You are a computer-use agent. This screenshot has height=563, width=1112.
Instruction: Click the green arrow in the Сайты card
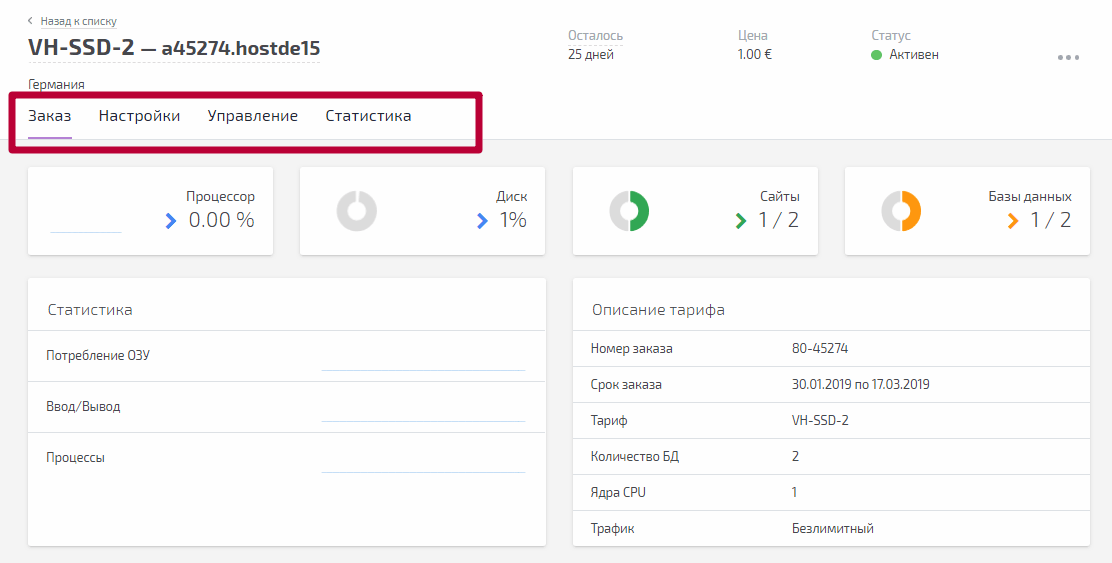tap(741, 221)
